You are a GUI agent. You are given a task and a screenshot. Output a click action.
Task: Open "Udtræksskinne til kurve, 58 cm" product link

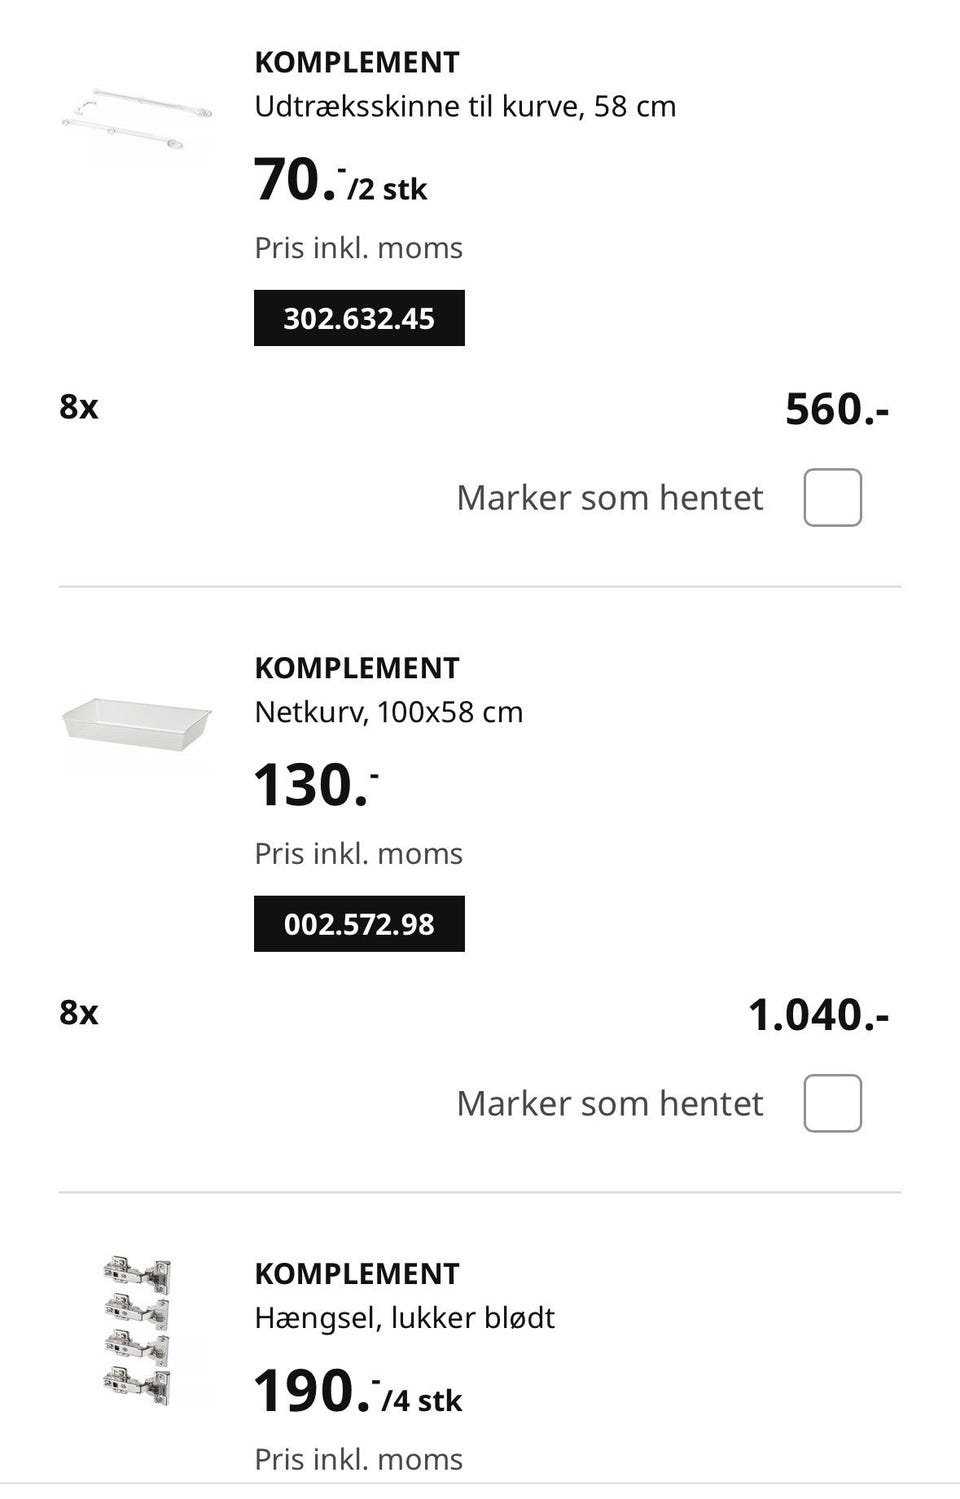coord(465,106)
